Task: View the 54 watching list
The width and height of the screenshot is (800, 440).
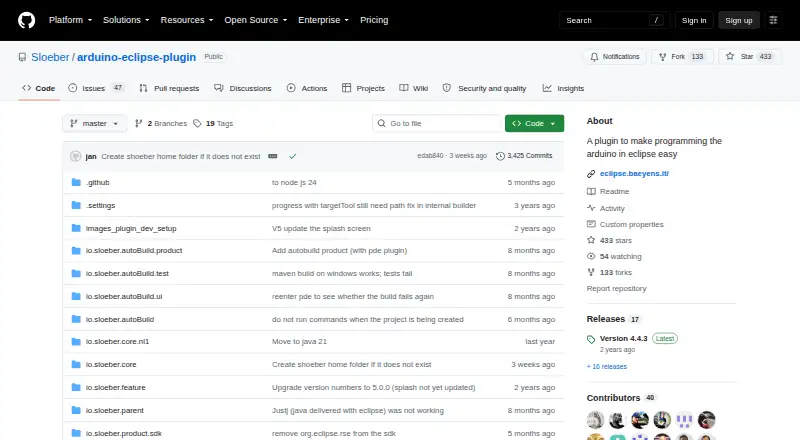Action: (x=614, y=256)
